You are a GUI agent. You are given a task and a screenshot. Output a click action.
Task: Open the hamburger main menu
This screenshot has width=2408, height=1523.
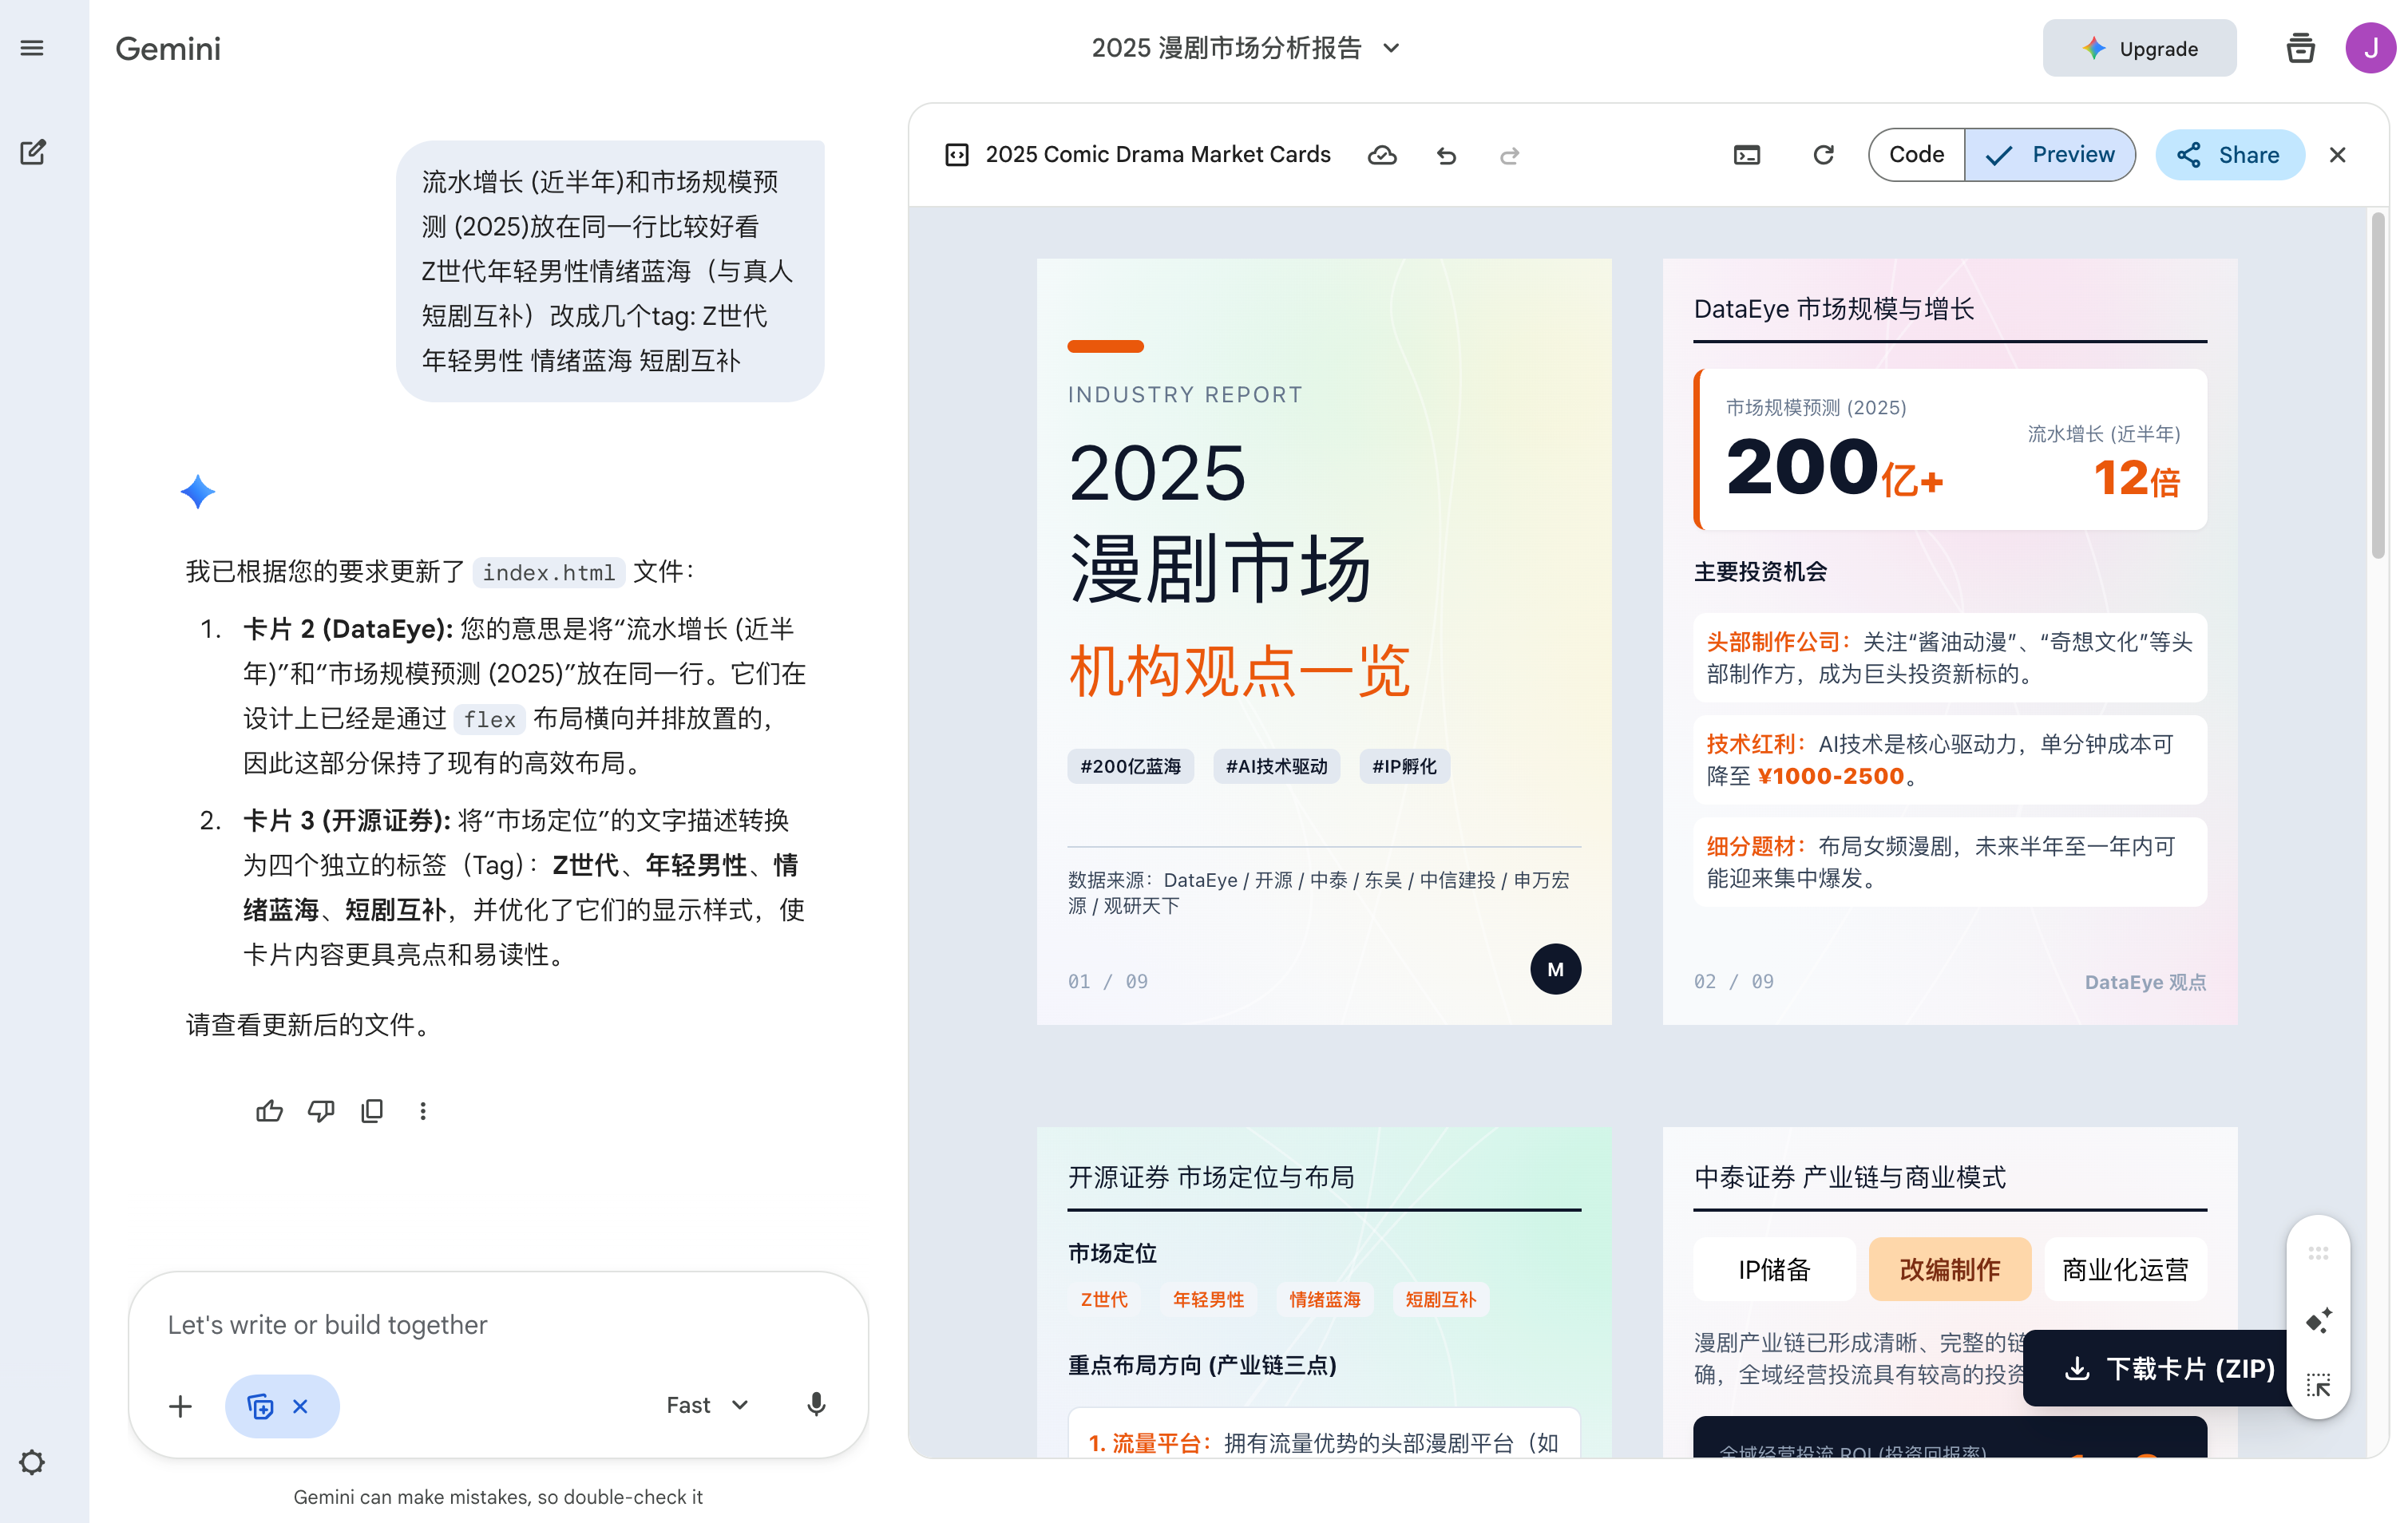(x=32, y=48)
